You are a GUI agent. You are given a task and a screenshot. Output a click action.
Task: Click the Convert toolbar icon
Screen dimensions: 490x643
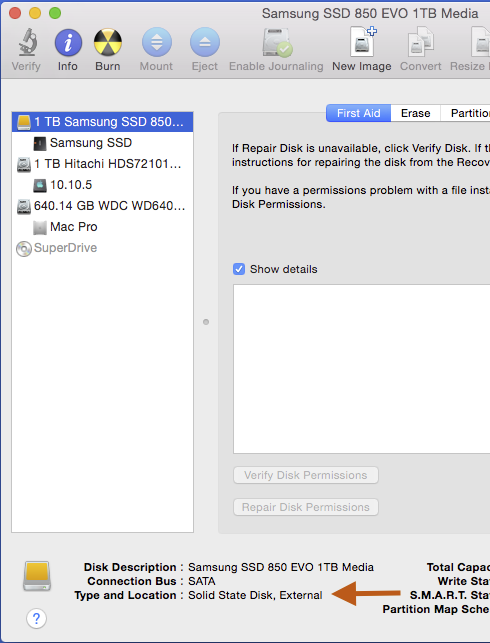[421, 42]
